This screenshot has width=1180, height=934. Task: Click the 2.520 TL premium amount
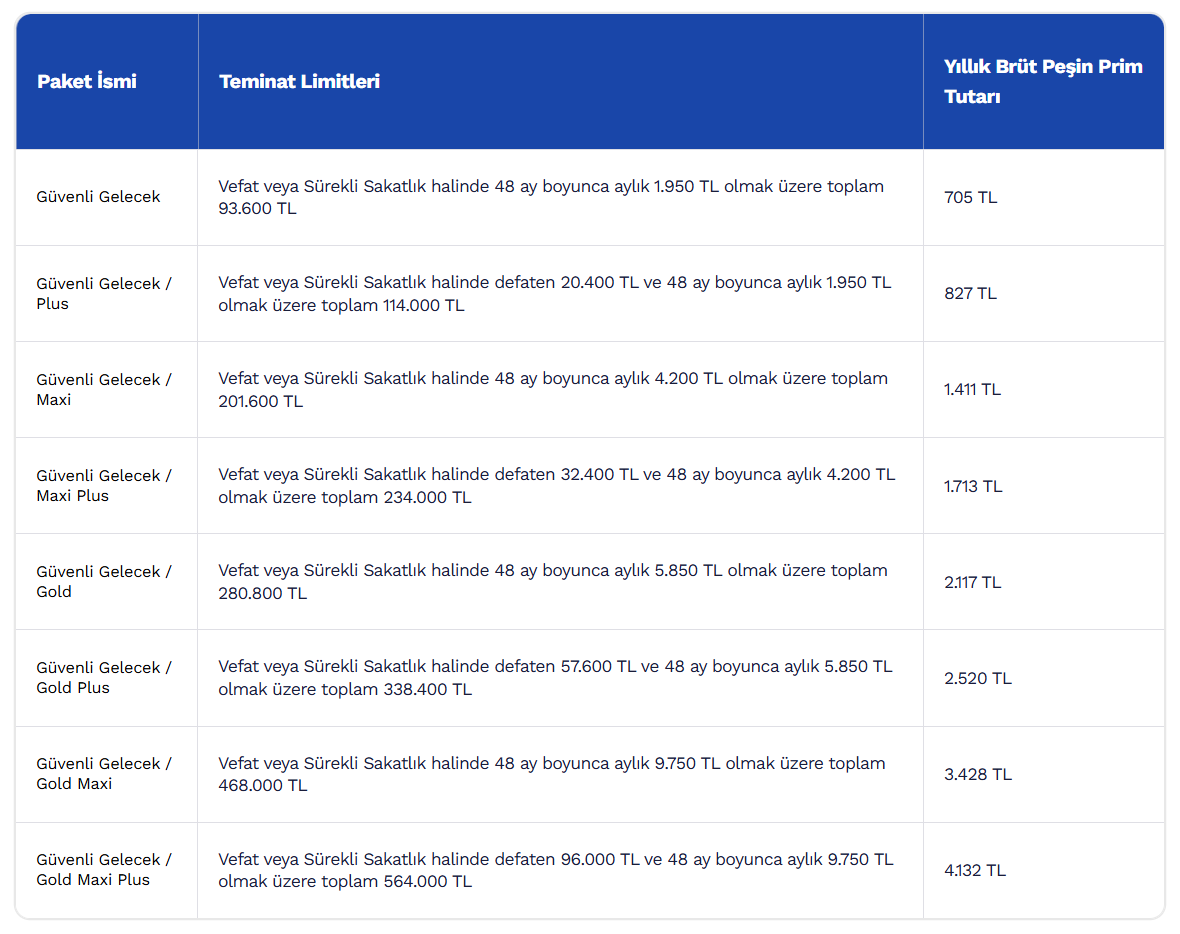pyautogui.click(x=977, y=679)
